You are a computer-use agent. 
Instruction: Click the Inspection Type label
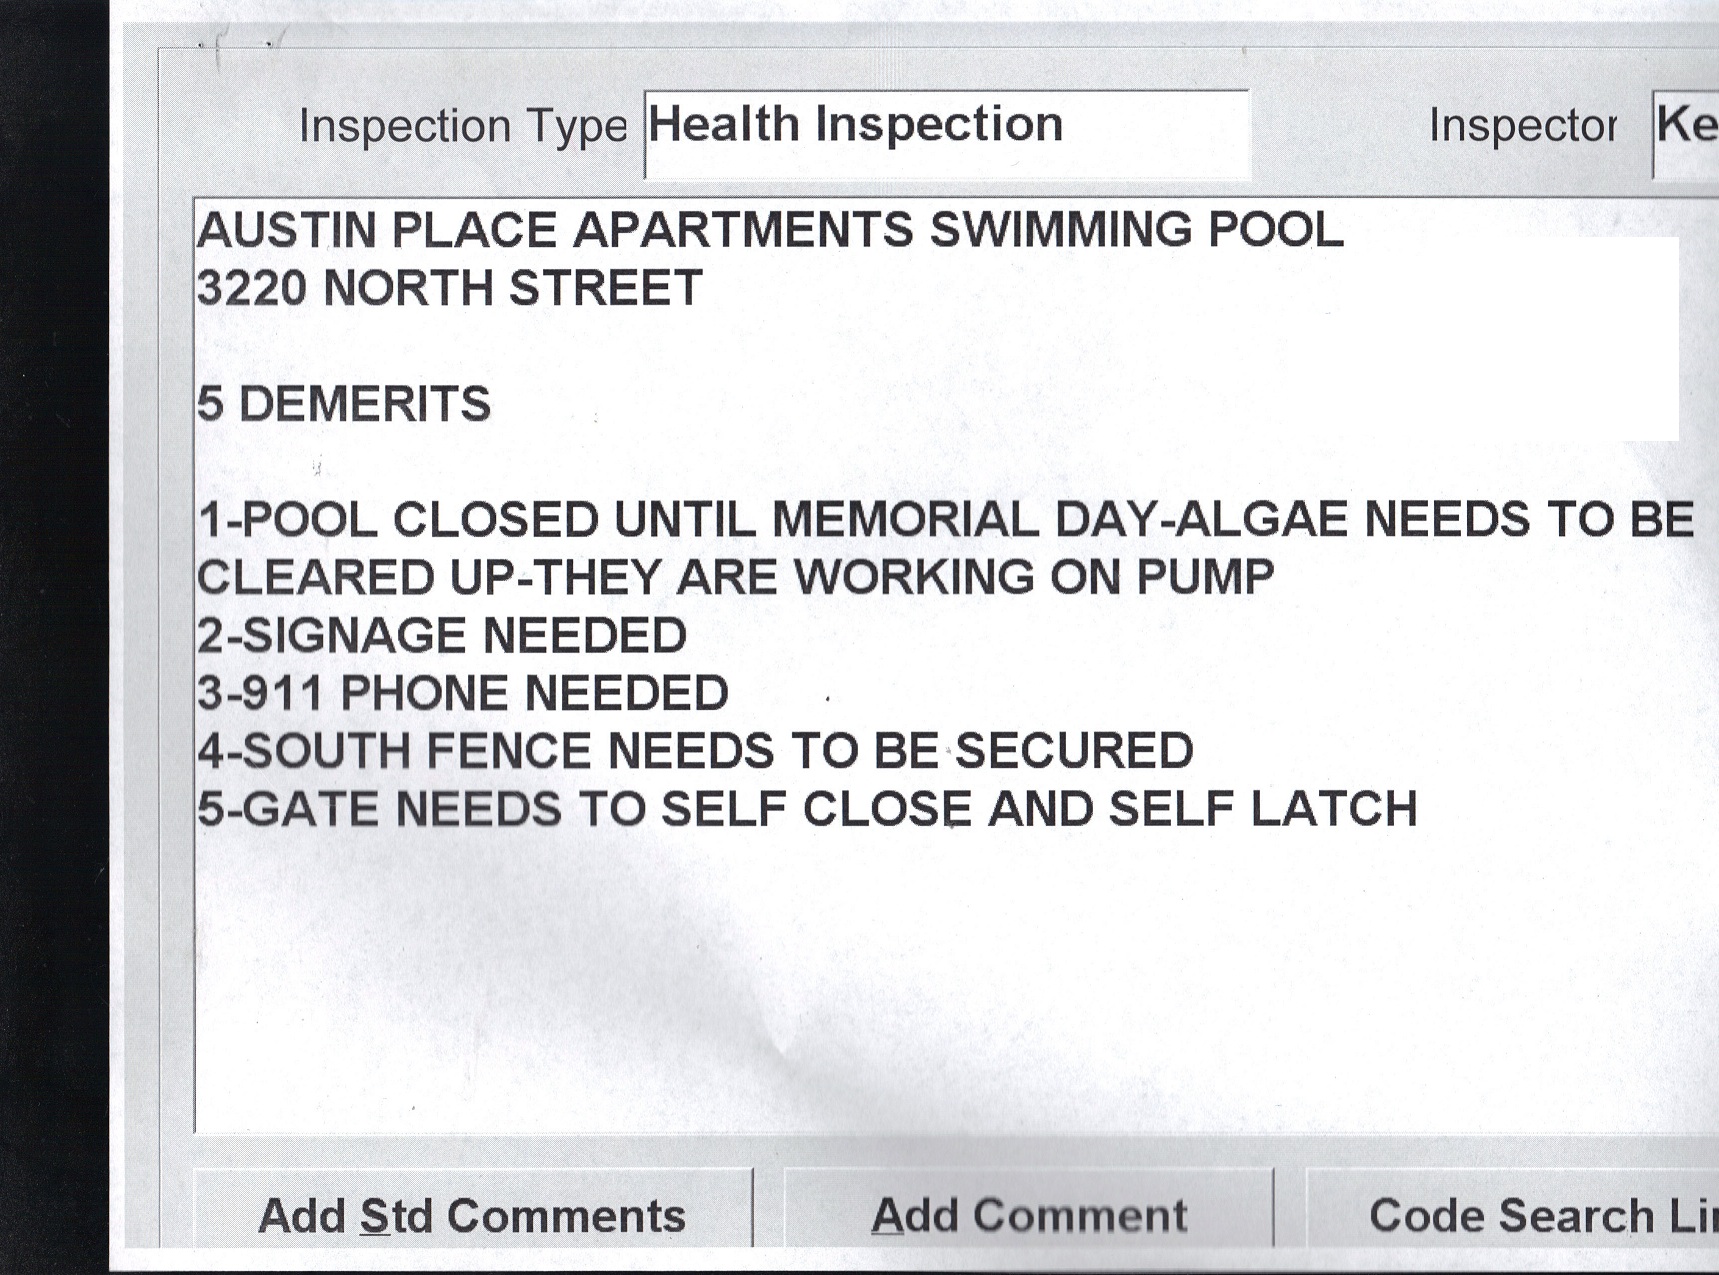tap(463, 127)
